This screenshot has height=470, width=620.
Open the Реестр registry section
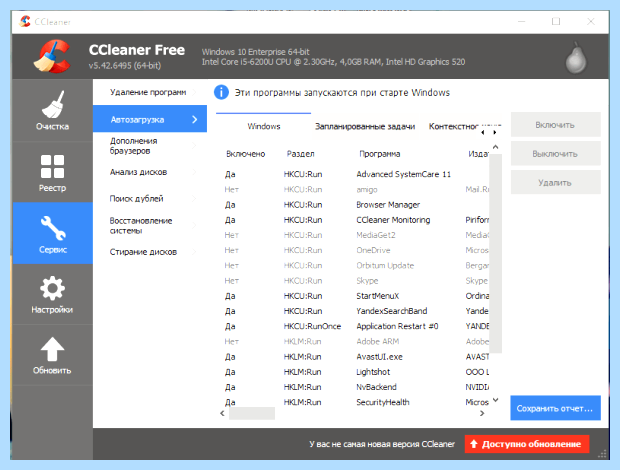[x=52, y=172]
